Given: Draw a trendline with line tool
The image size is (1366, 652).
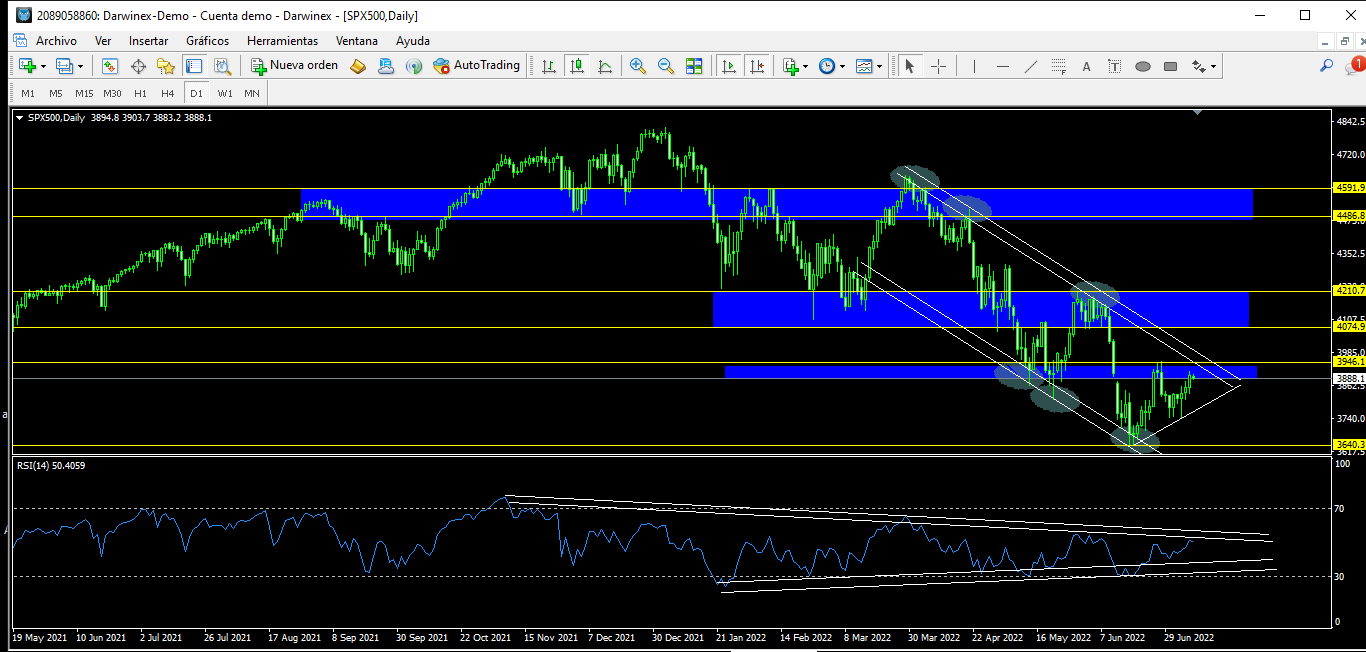Looking at the screenshot, I should click(1031, 66).
